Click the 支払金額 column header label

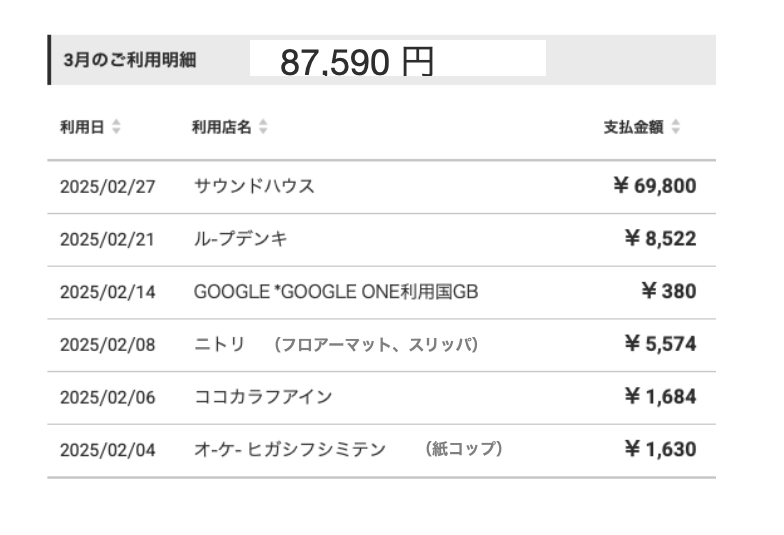633,127
